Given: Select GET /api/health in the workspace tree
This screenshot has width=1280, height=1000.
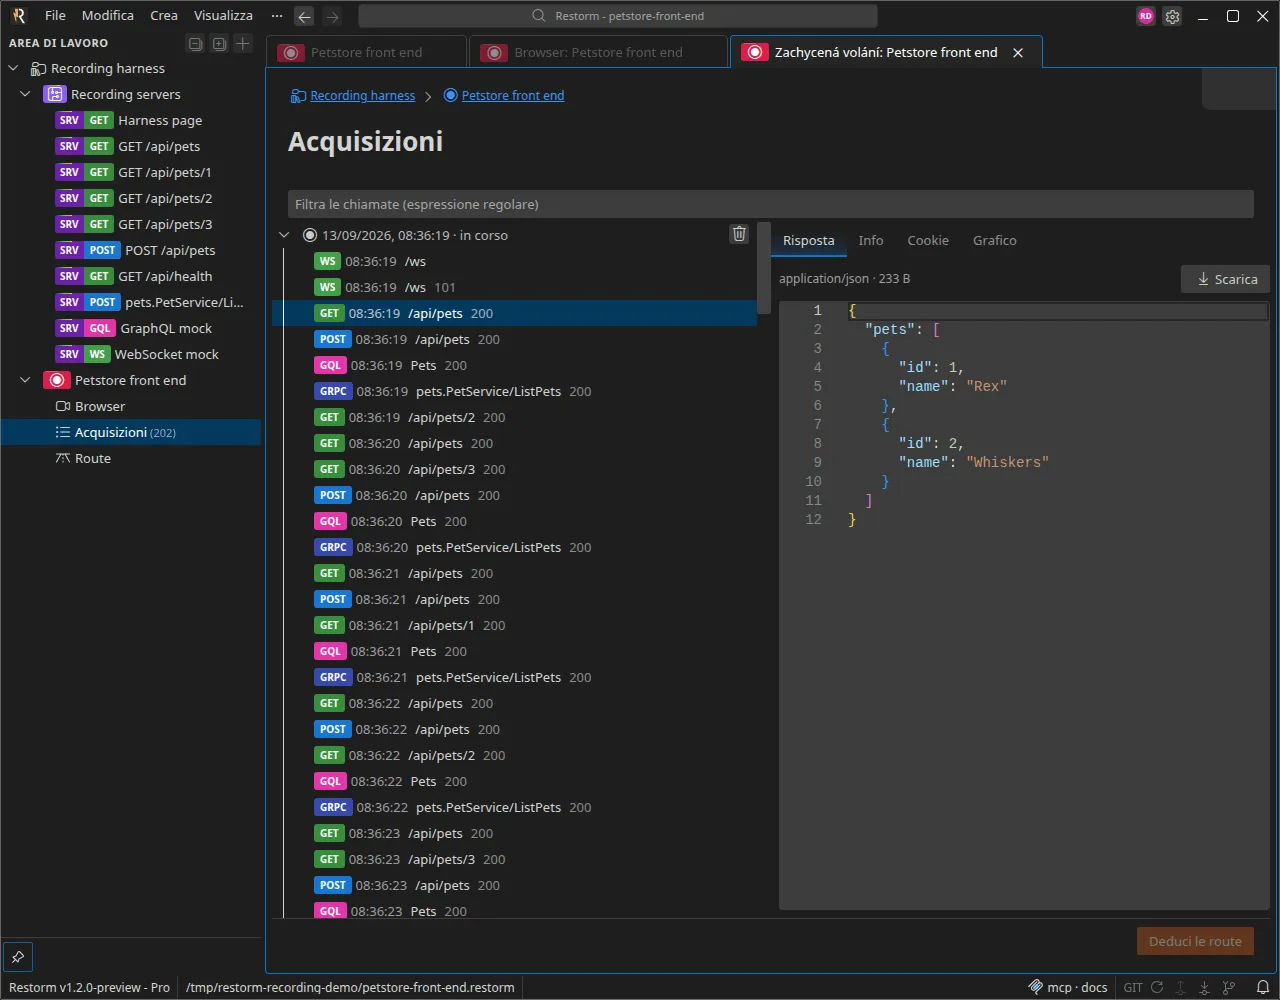Looking at the screenshot, I should point(130,277).
